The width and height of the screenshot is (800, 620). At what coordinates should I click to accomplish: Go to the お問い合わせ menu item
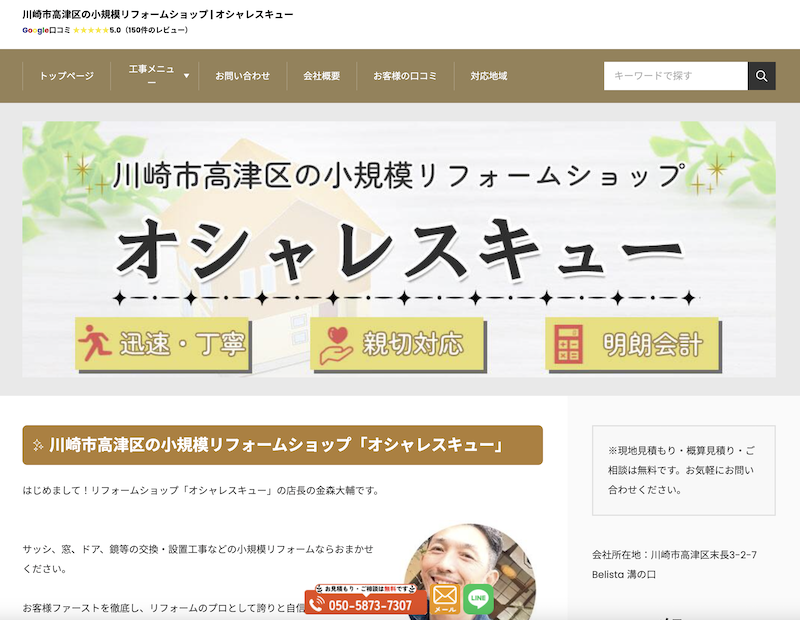click(242, 76)
